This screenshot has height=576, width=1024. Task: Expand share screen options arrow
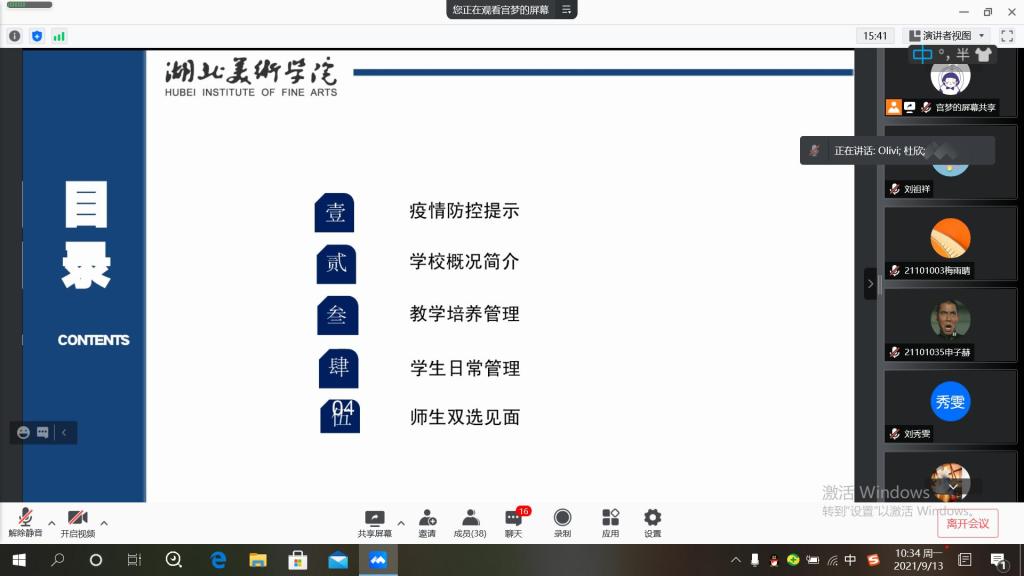pos(401,522)
